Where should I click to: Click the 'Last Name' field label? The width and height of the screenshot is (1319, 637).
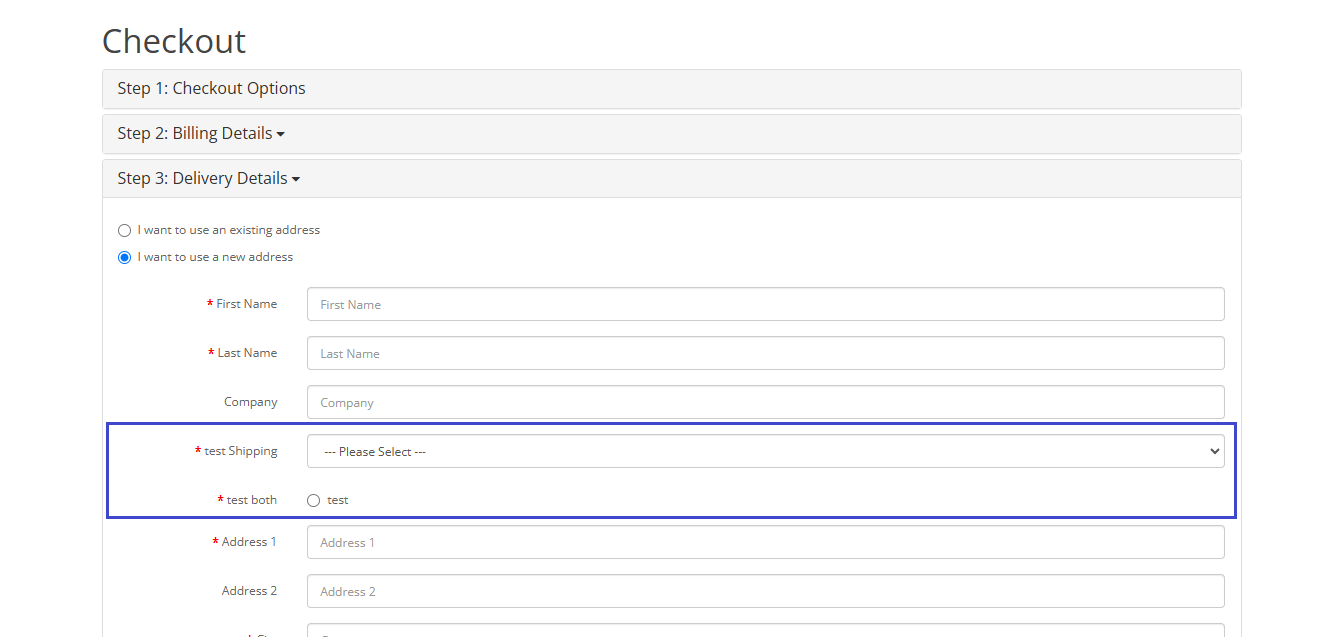click(x=247, y=353)
